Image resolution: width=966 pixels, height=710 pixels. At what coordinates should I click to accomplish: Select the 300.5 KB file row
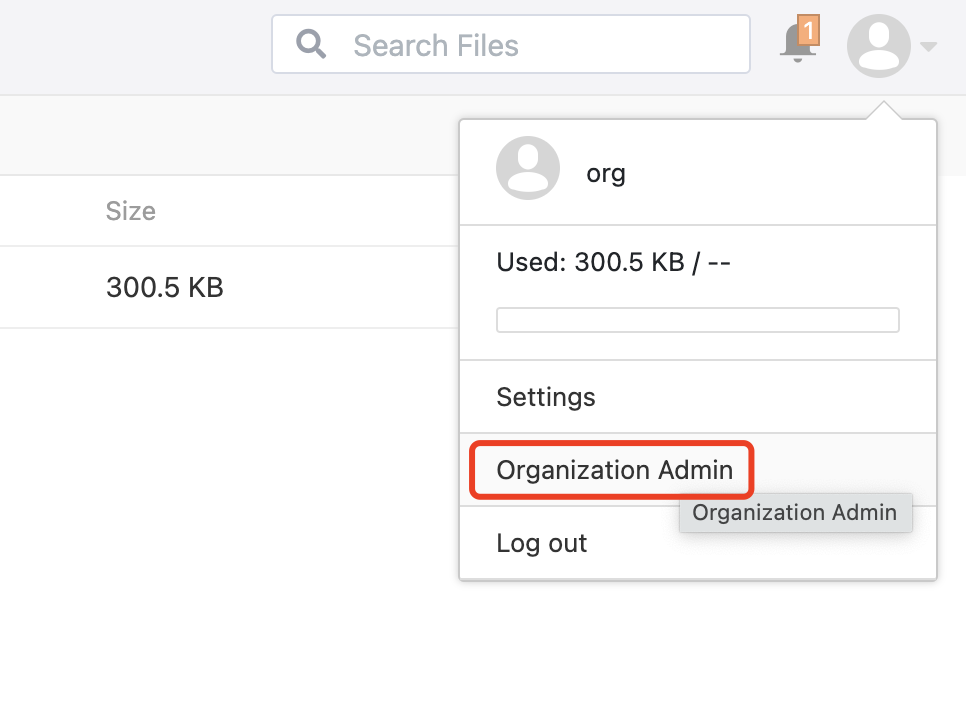[x=229, y=287]
